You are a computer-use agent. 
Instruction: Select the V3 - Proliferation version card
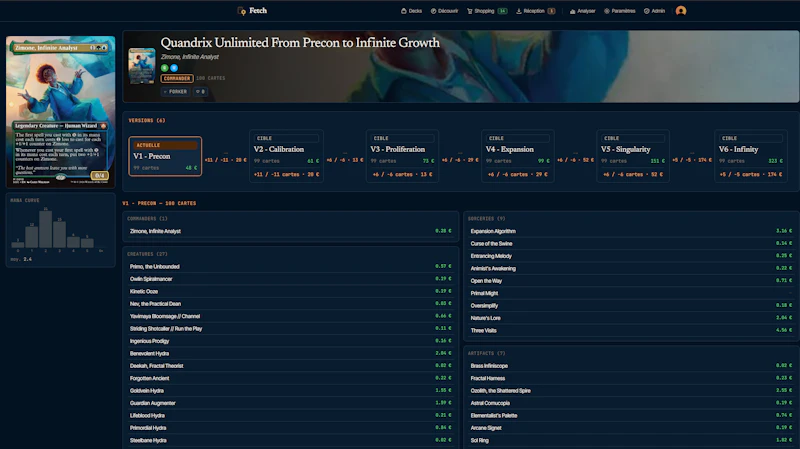pos(403,156)
